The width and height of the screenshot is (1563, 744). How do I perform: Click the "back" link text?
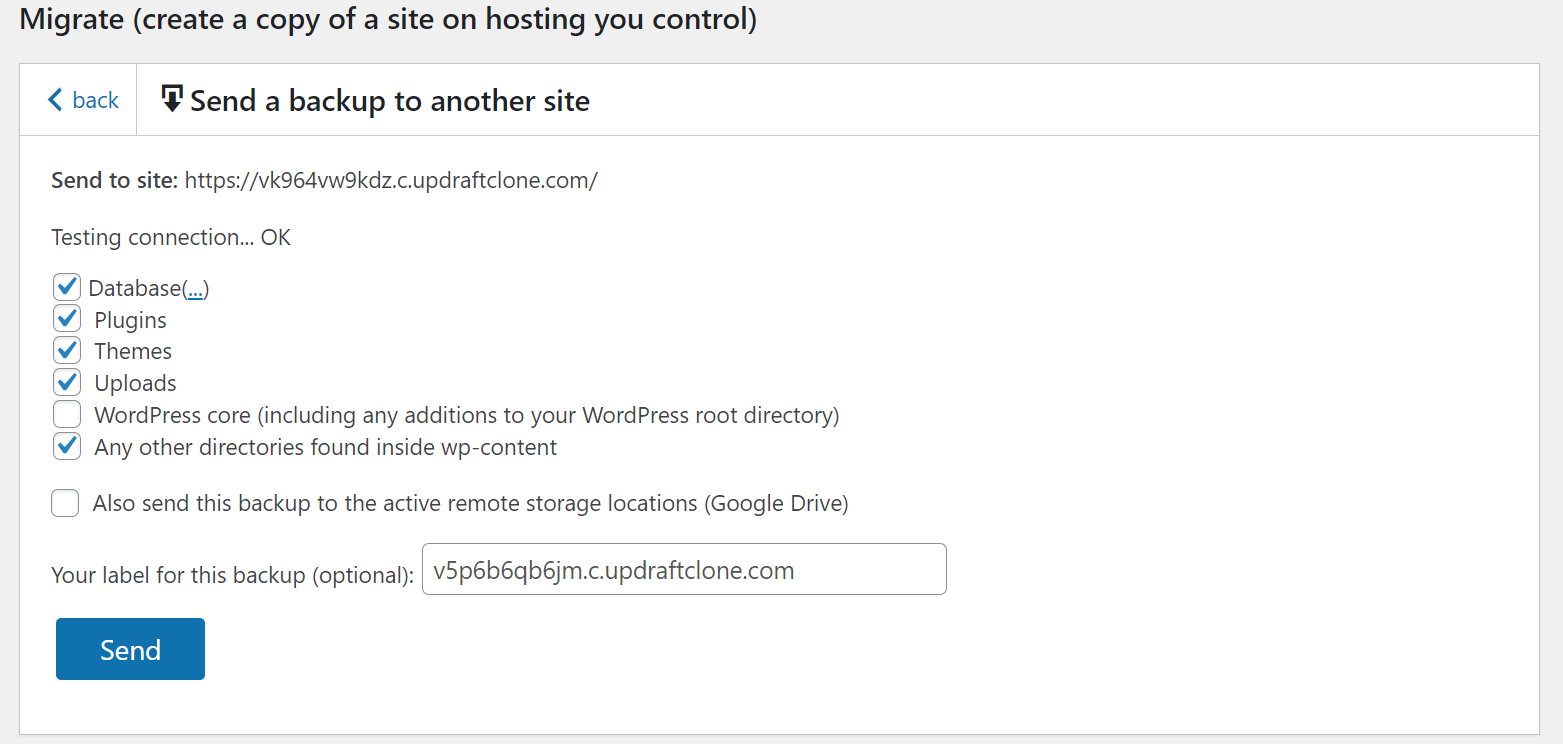click(x=96, y=100)
